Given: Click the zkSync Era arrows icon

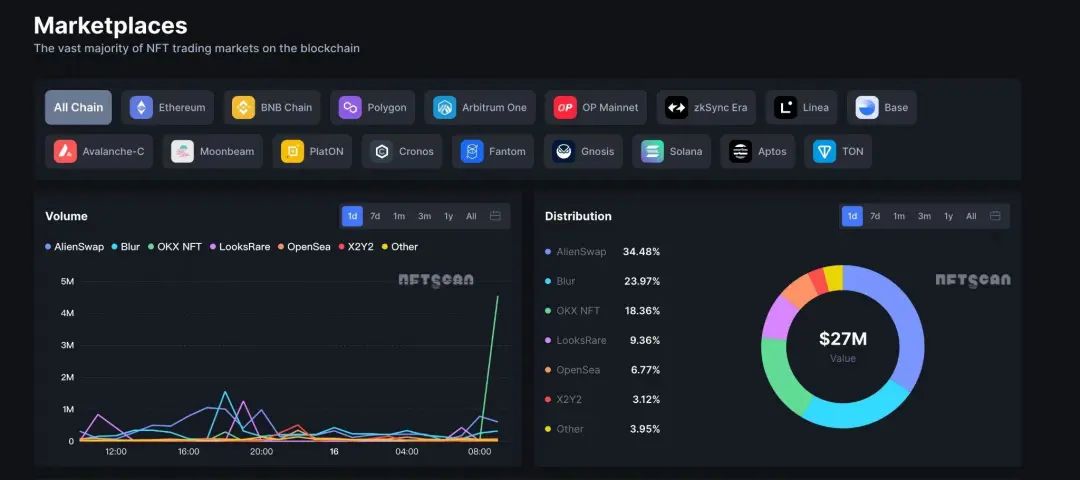Looking at the screenshot, I should [x=676, y=107].
